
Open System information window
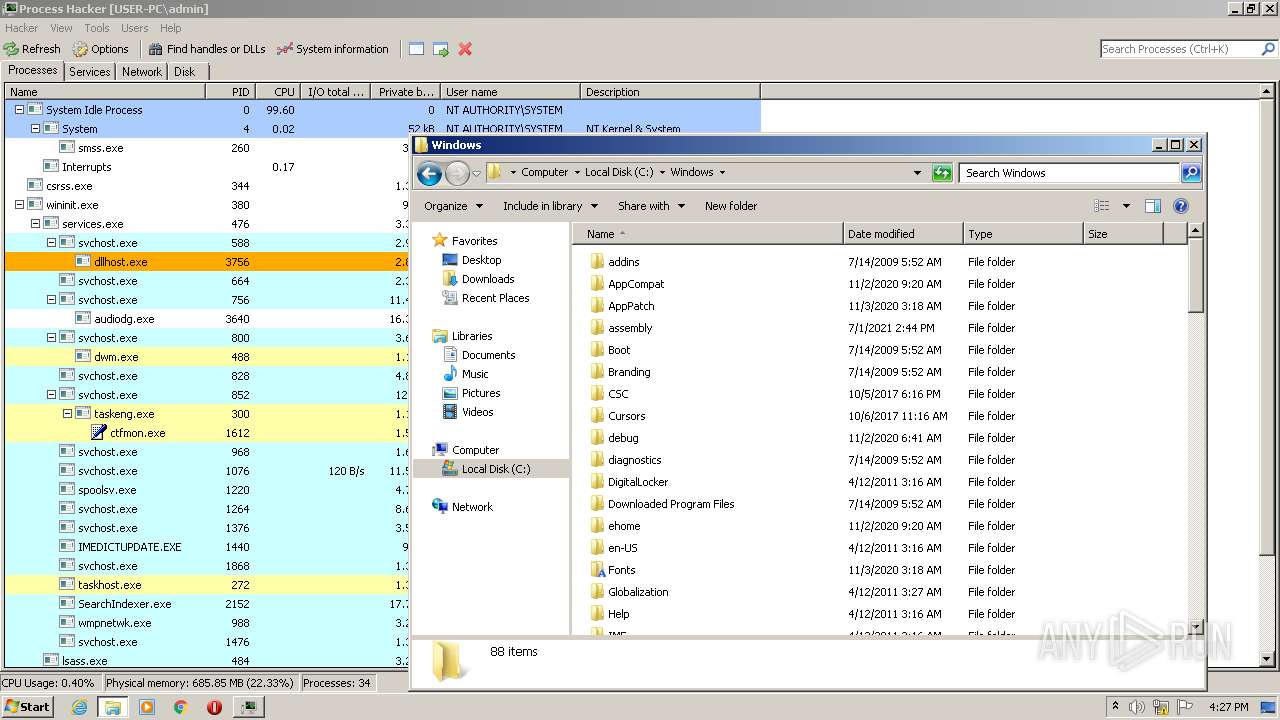click(x=332, y=49)
